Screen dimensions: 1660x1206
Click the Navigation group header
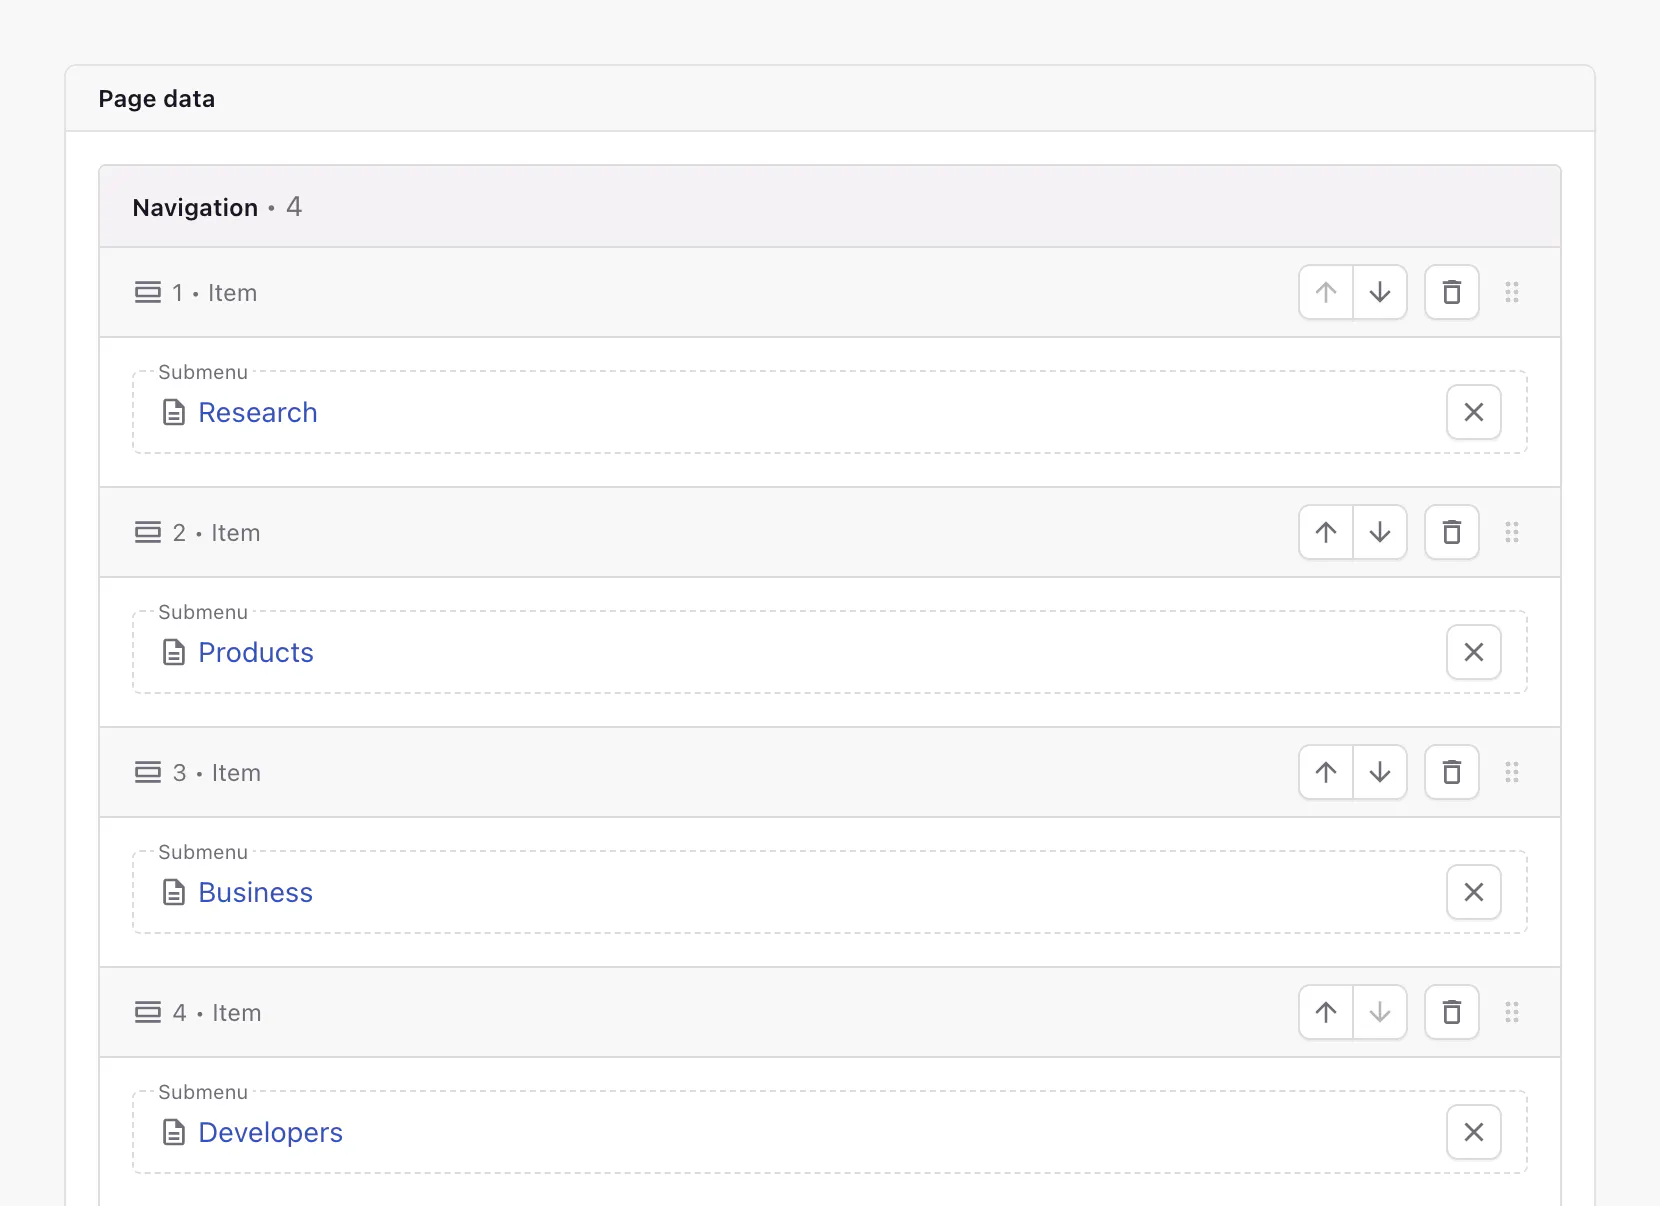tap(829, 207)
